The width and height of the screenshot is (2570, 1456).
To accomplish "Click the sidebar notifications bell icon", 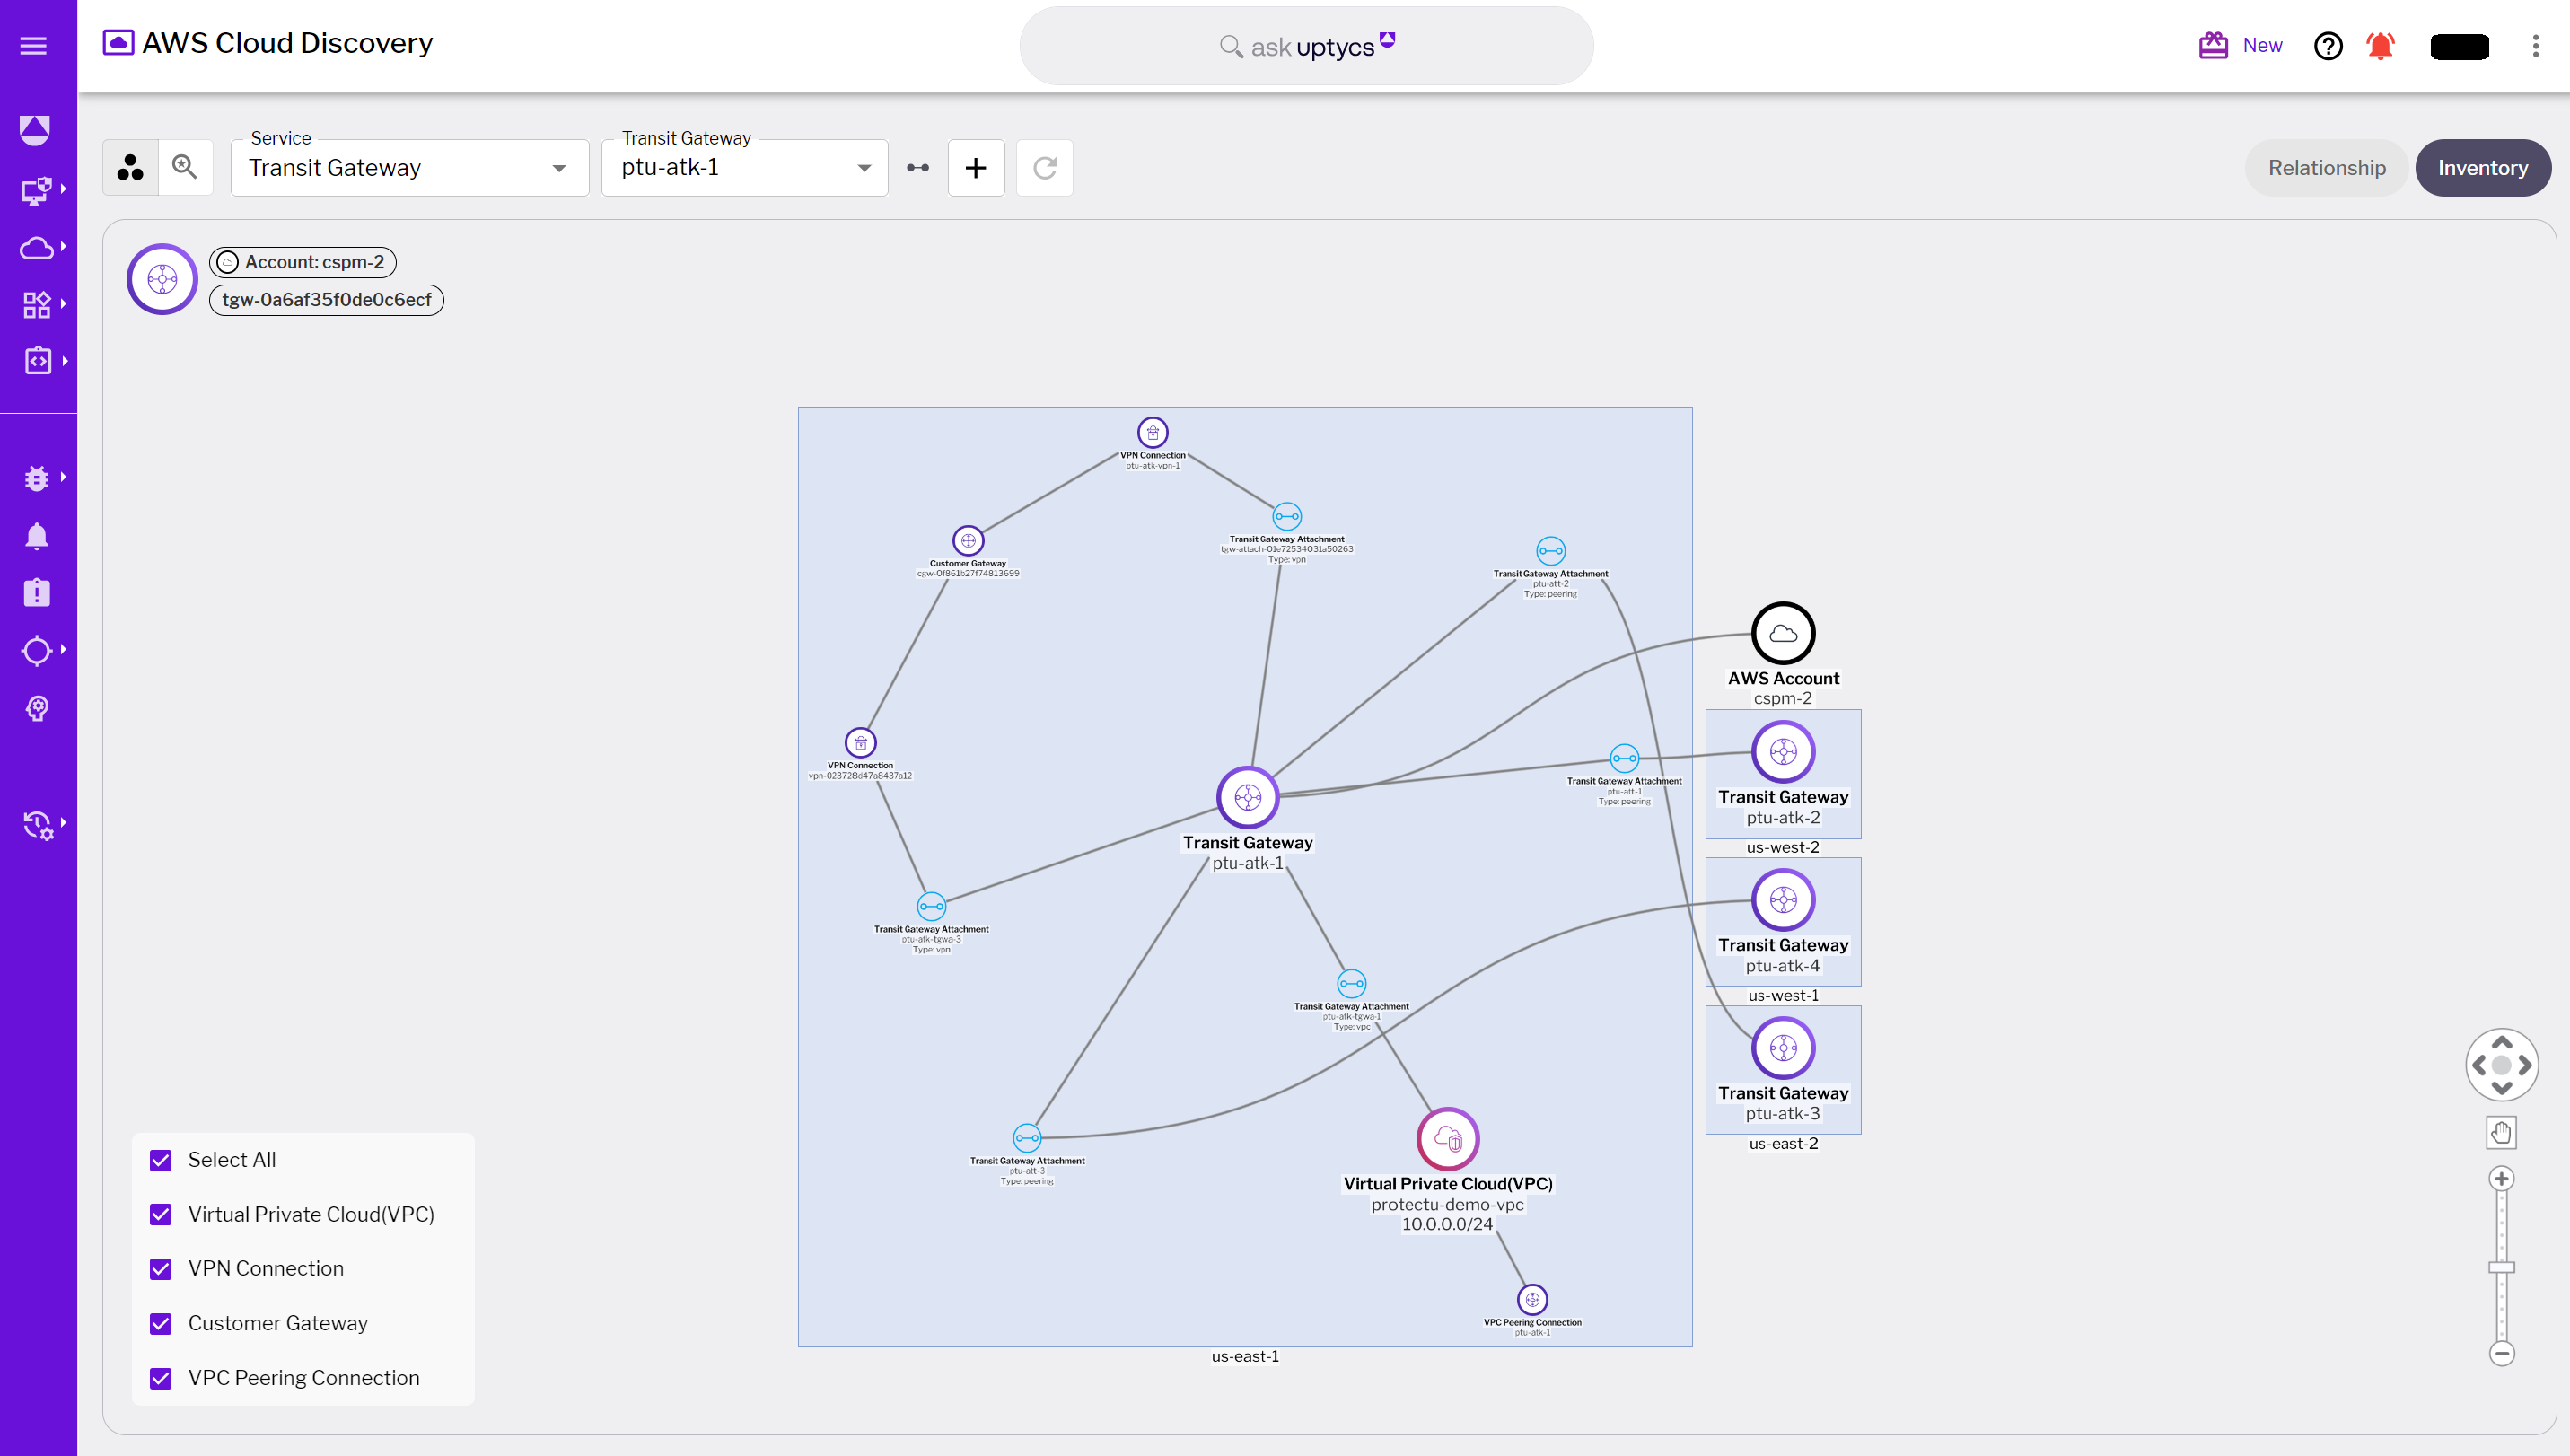I will [x=37, y=536].
